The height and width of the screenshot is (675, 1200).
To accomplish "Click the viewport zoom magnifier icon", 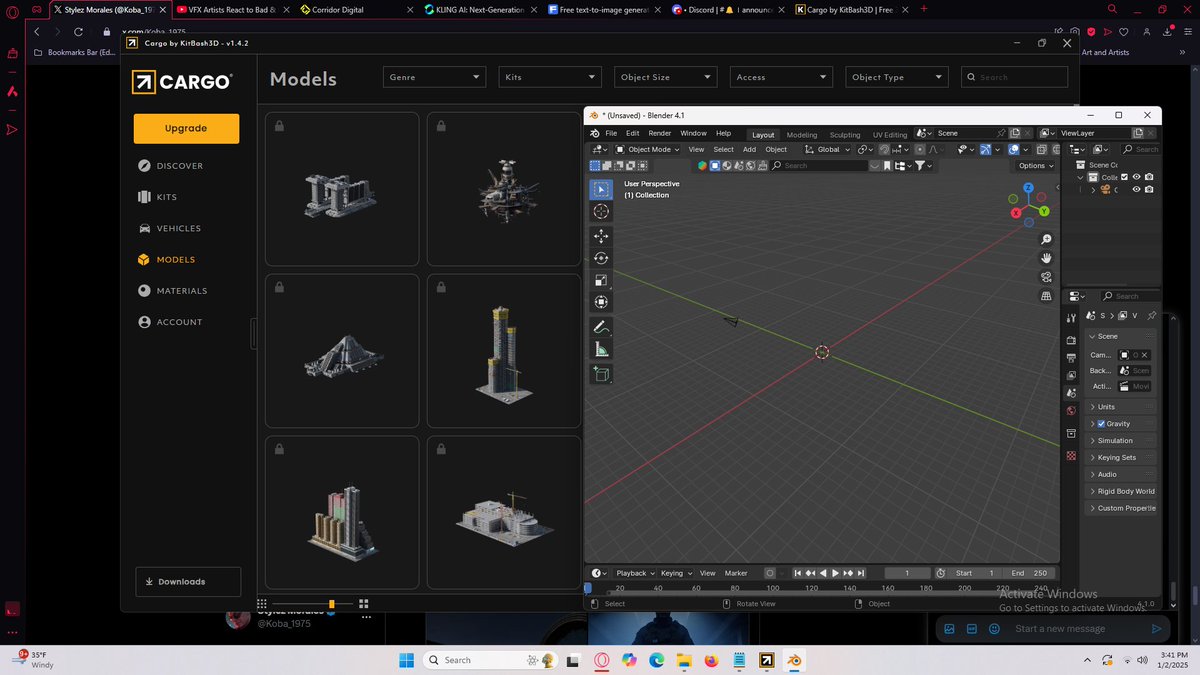I will pyautogui.click(x=1046, y=239).
